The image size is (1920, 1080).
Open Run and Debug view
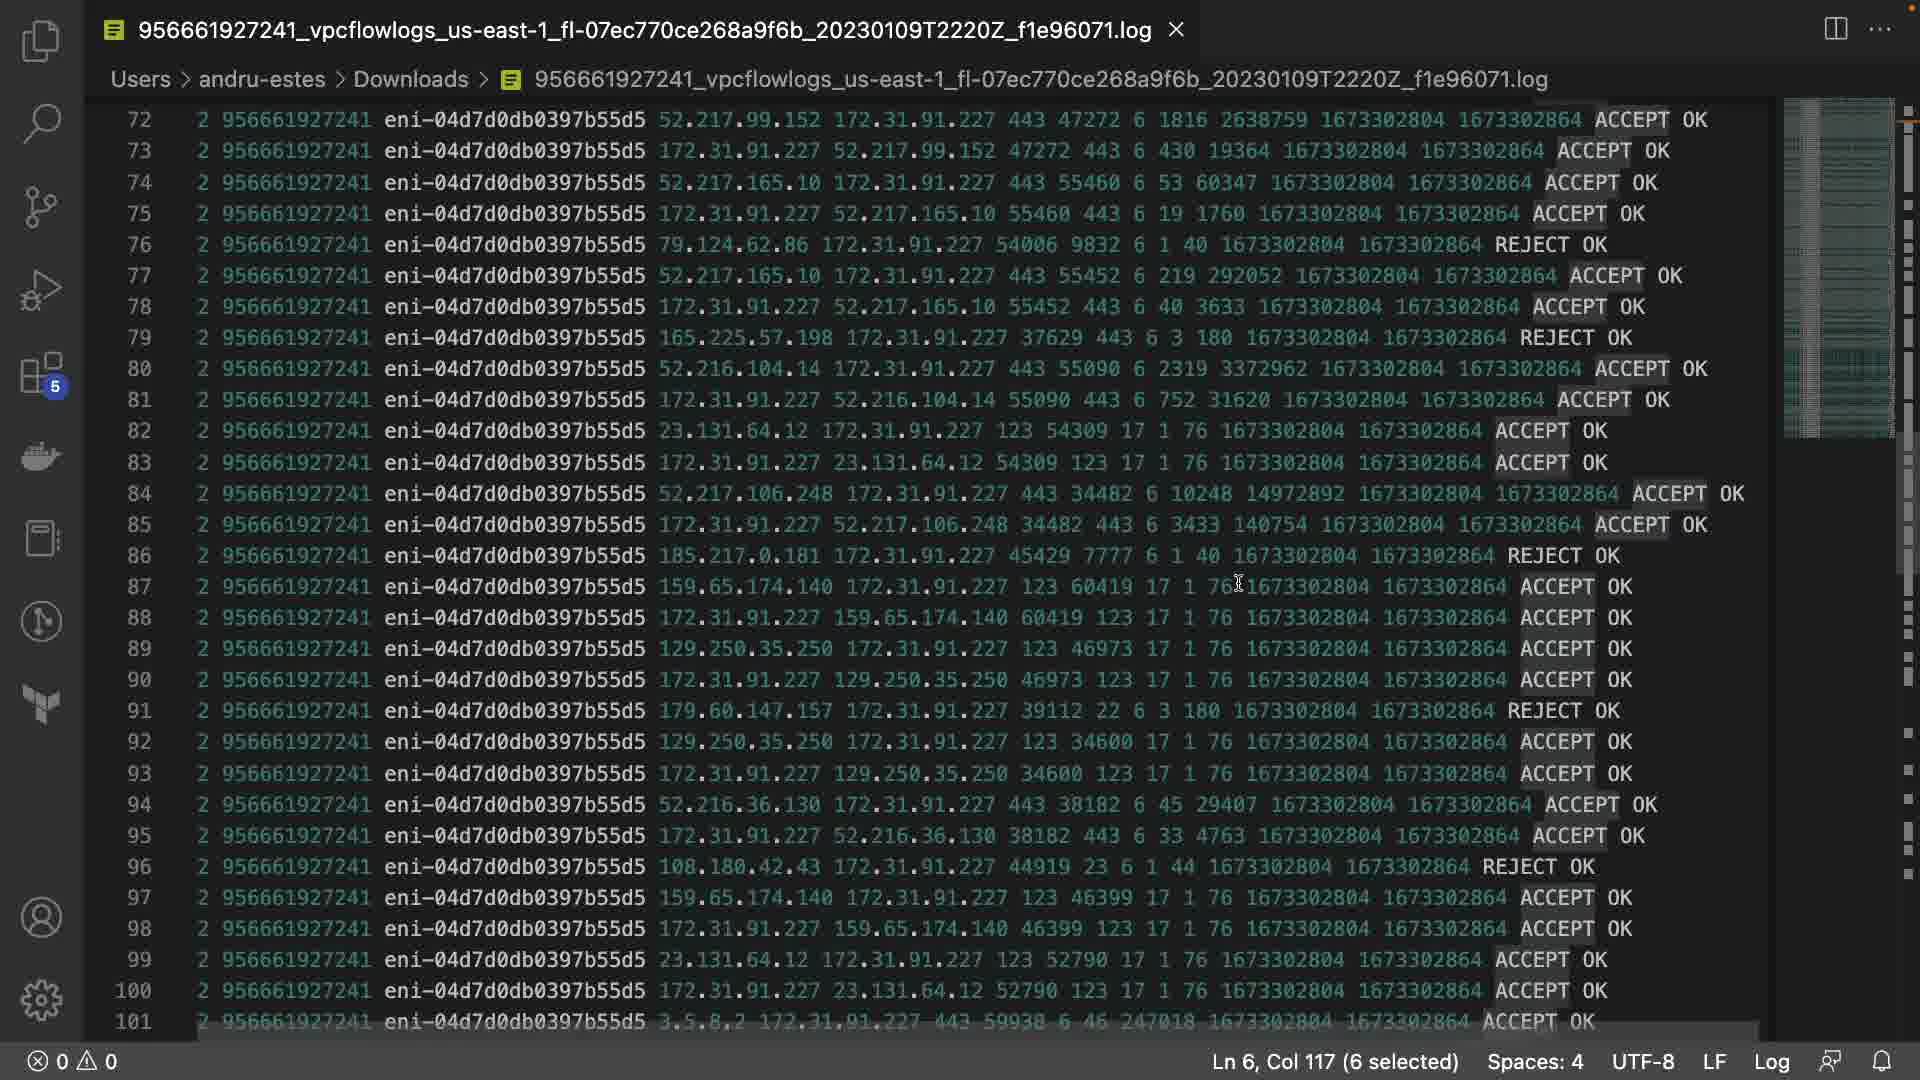pos(41,291)
